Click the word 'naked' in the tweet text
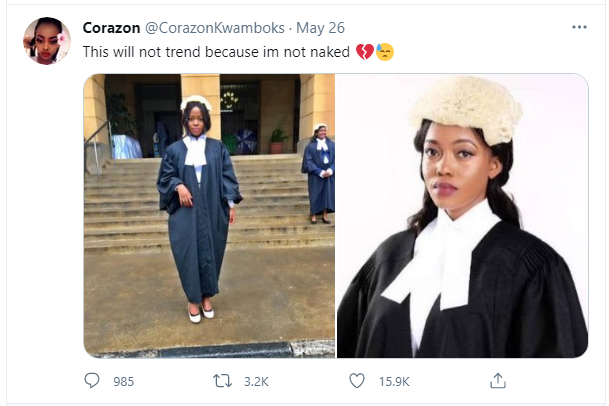 coord(329,50)
